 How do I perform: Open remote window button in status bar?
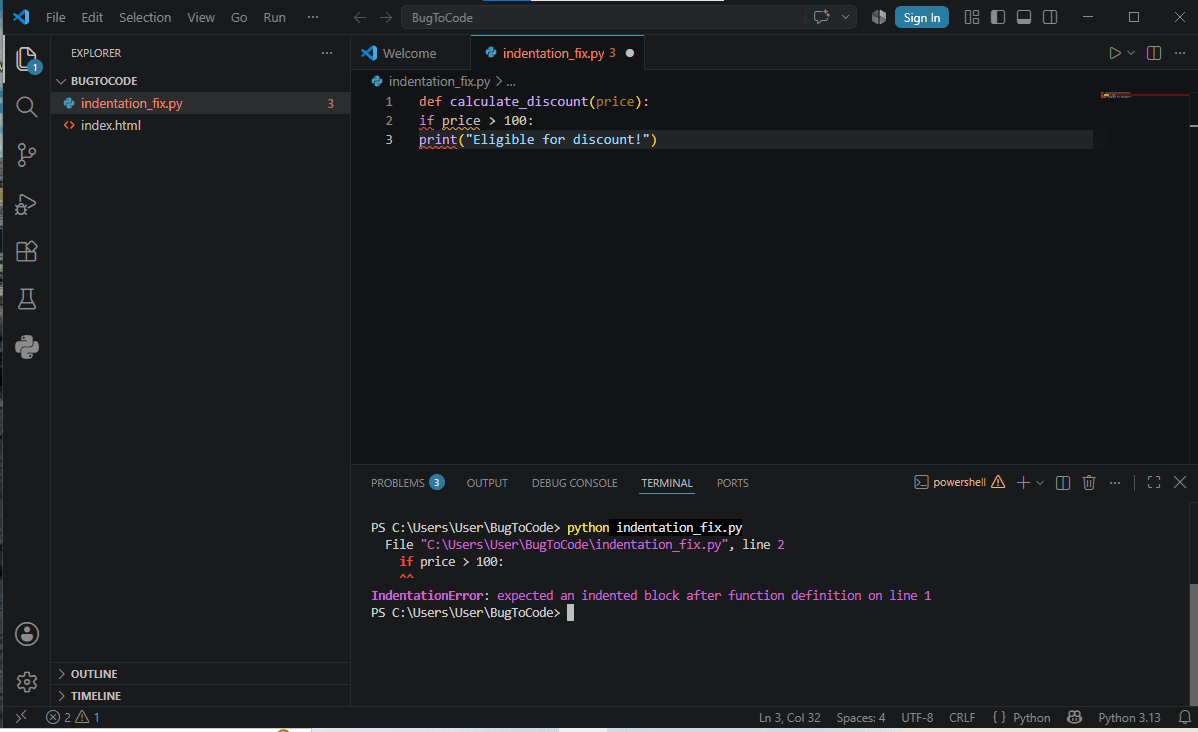click(21, 717)
